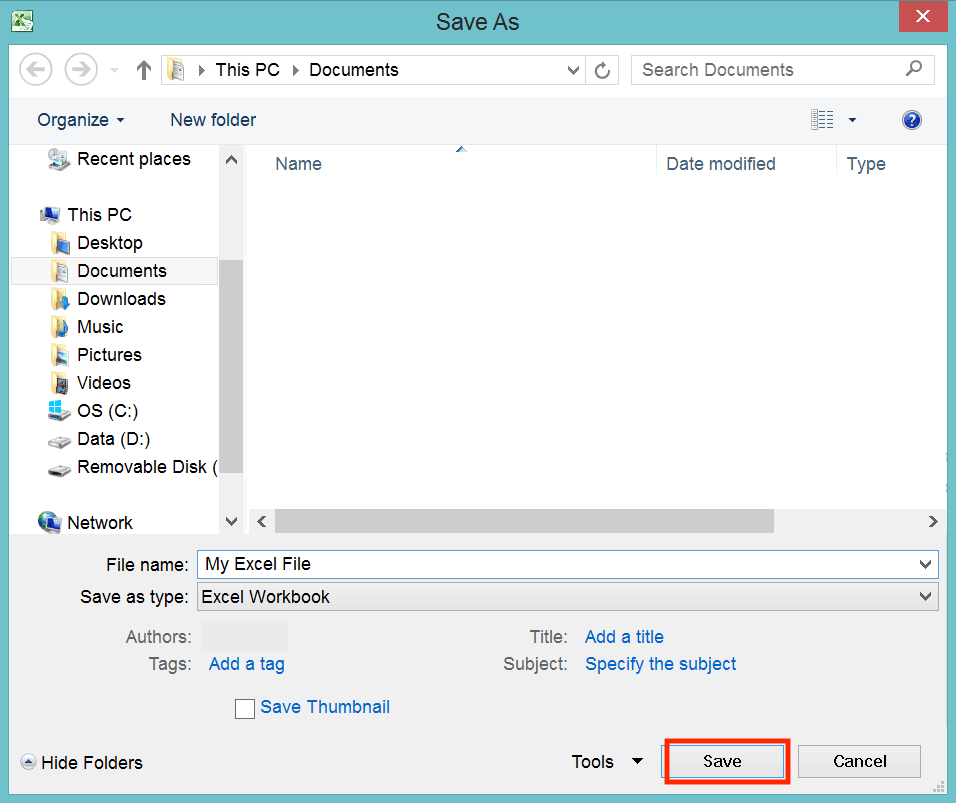
Task: Refresh the Documents folder view
Action: click(602, 70)
